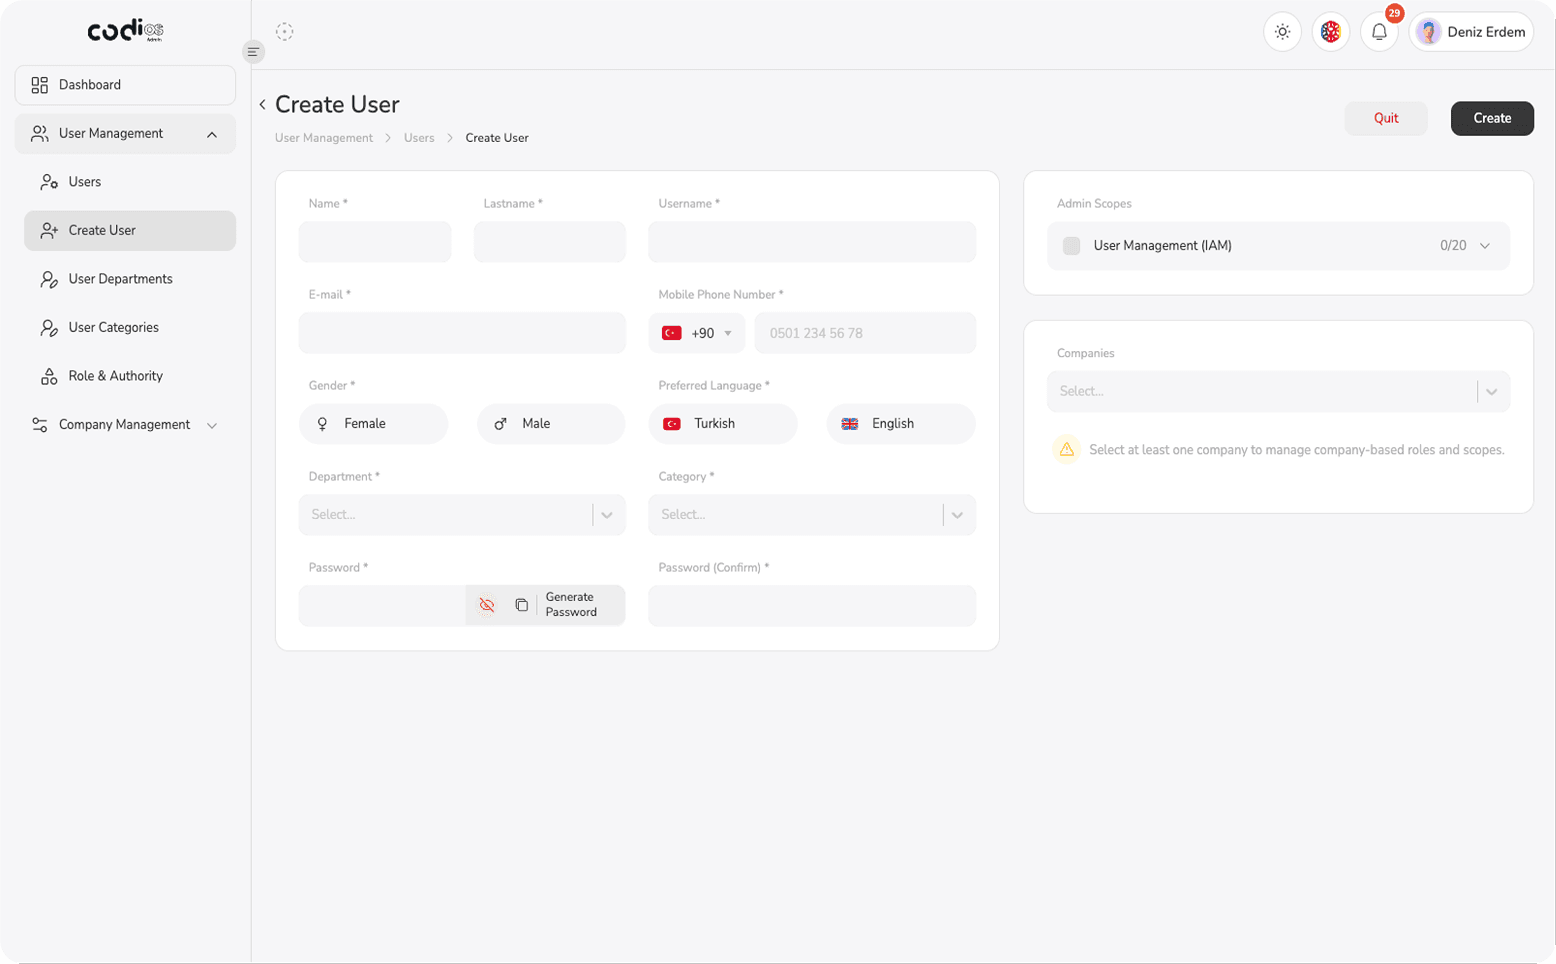Click the user avatar picture
The image size is (1556, 964).
pyautogui.click(x=1428, y=32)
